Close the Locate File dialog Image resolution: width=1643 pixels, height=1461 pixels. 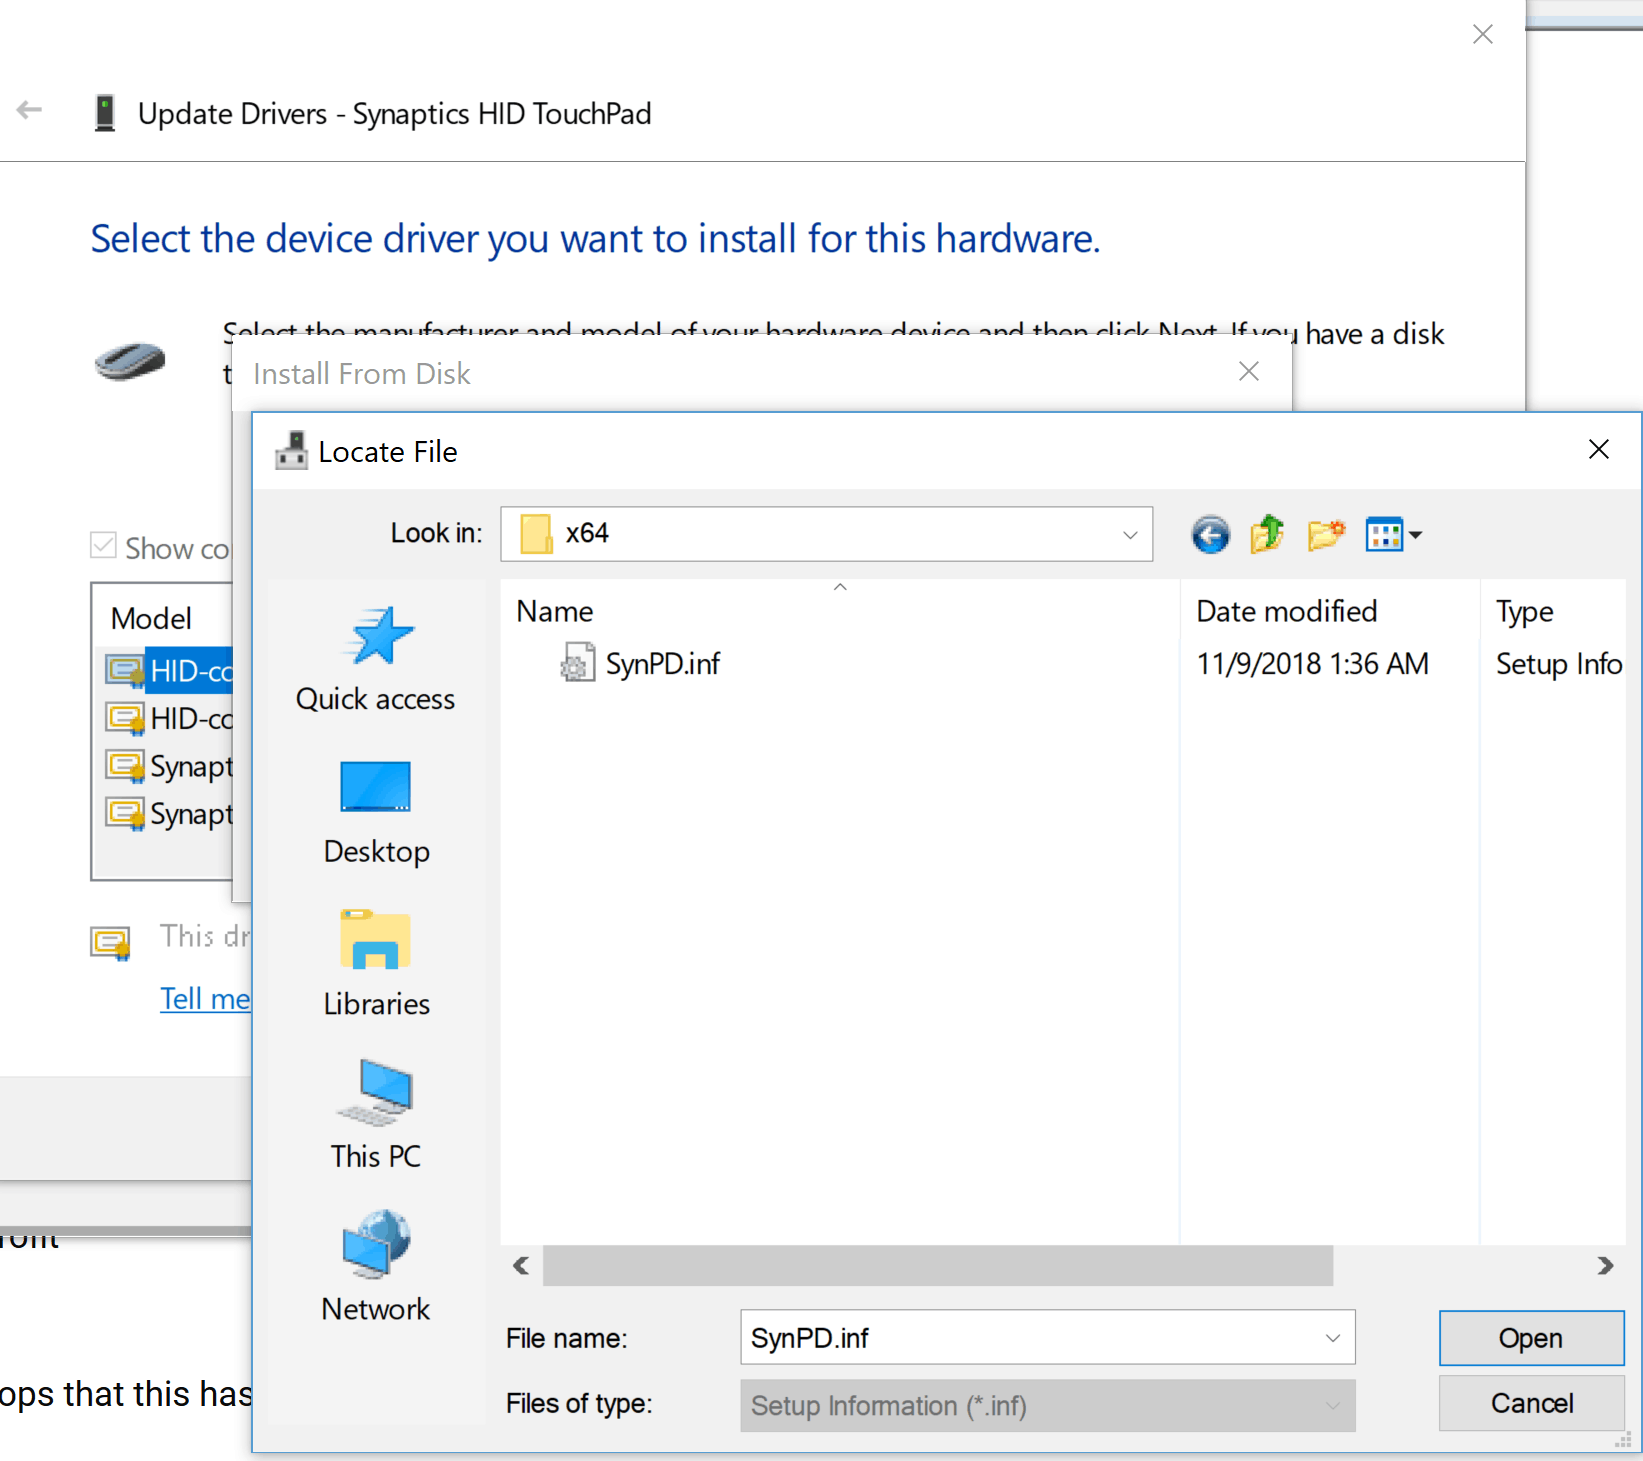click(1598, 450)
